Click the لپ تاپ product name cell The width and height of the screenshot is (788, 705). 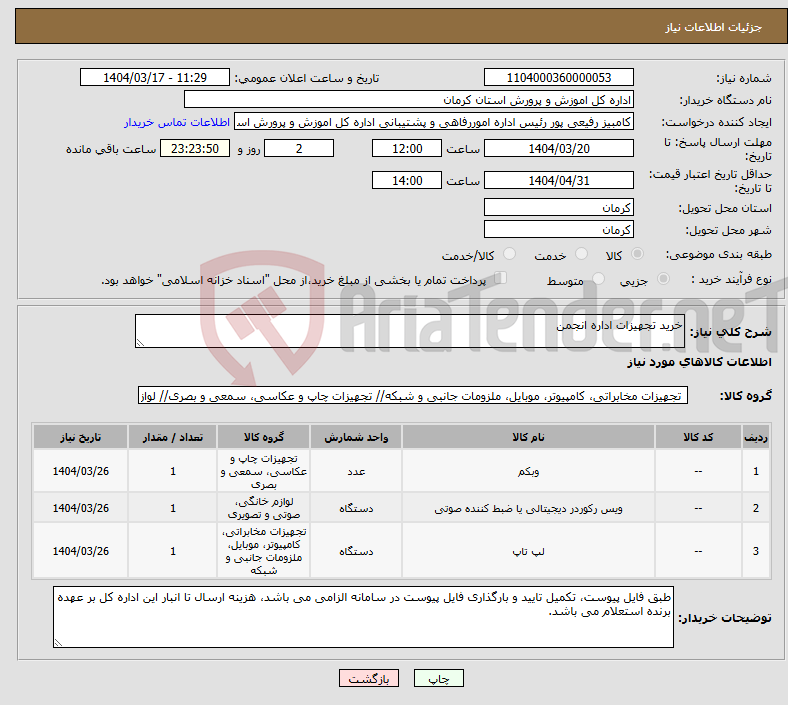click(528, 551)
